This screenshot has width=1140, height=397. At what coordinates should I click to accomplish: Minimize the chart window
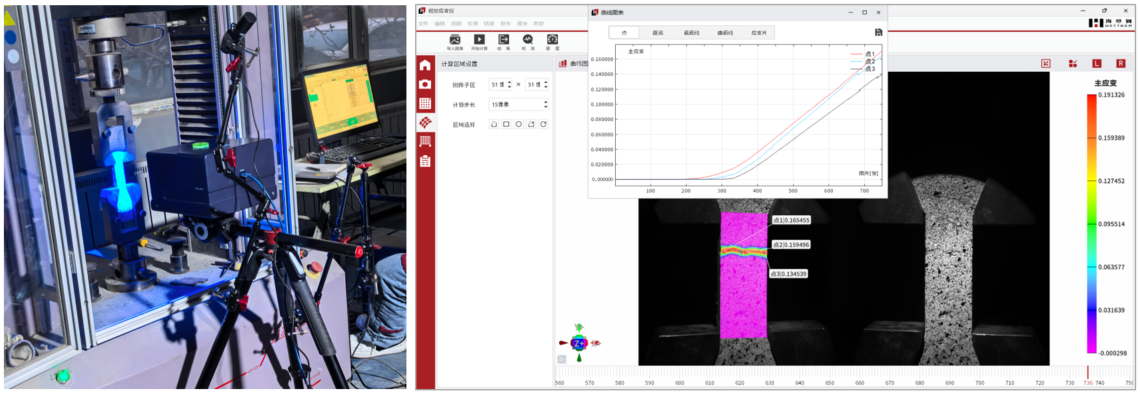(850, 12)
